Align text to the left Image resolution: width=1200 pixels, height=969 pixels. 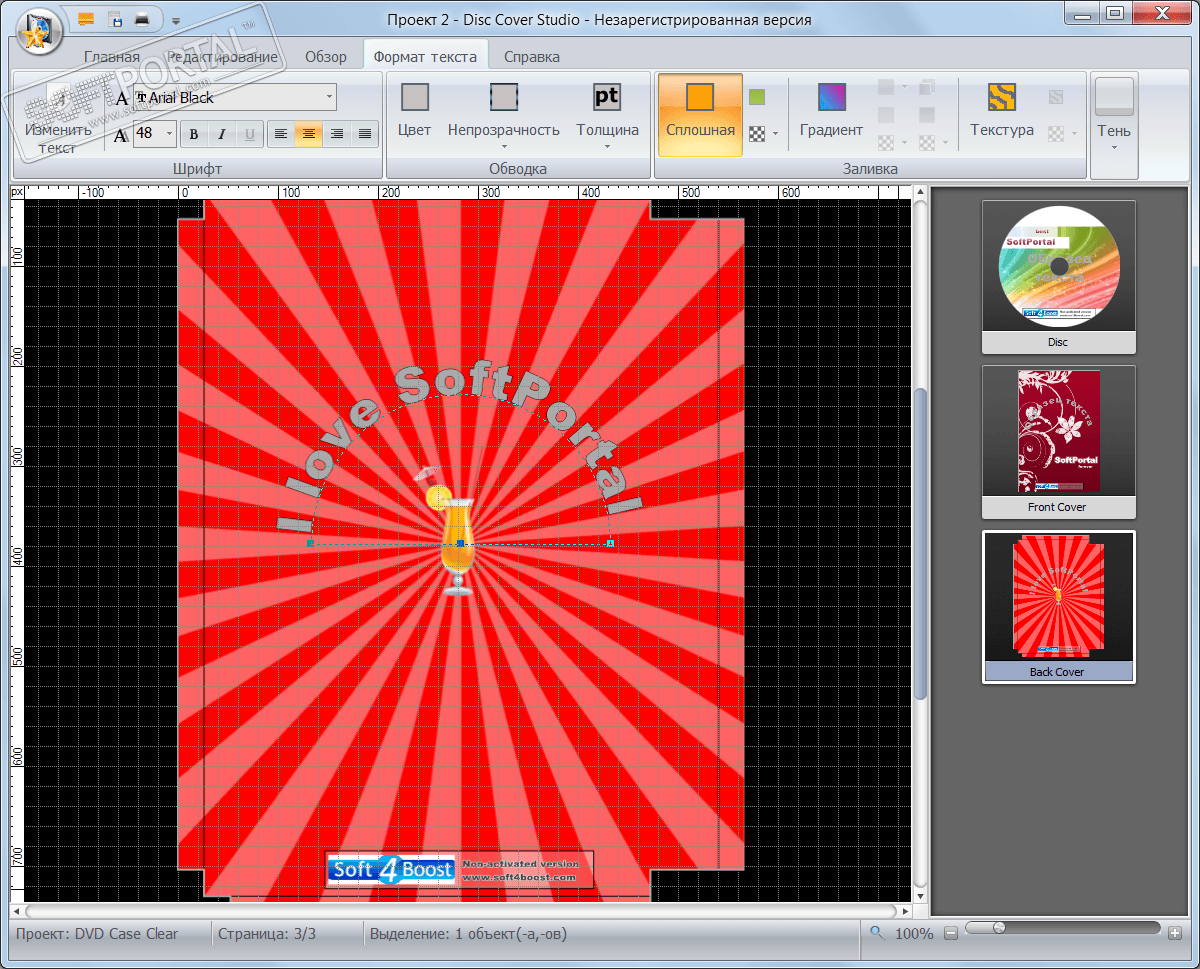click(x=281, y=134)
